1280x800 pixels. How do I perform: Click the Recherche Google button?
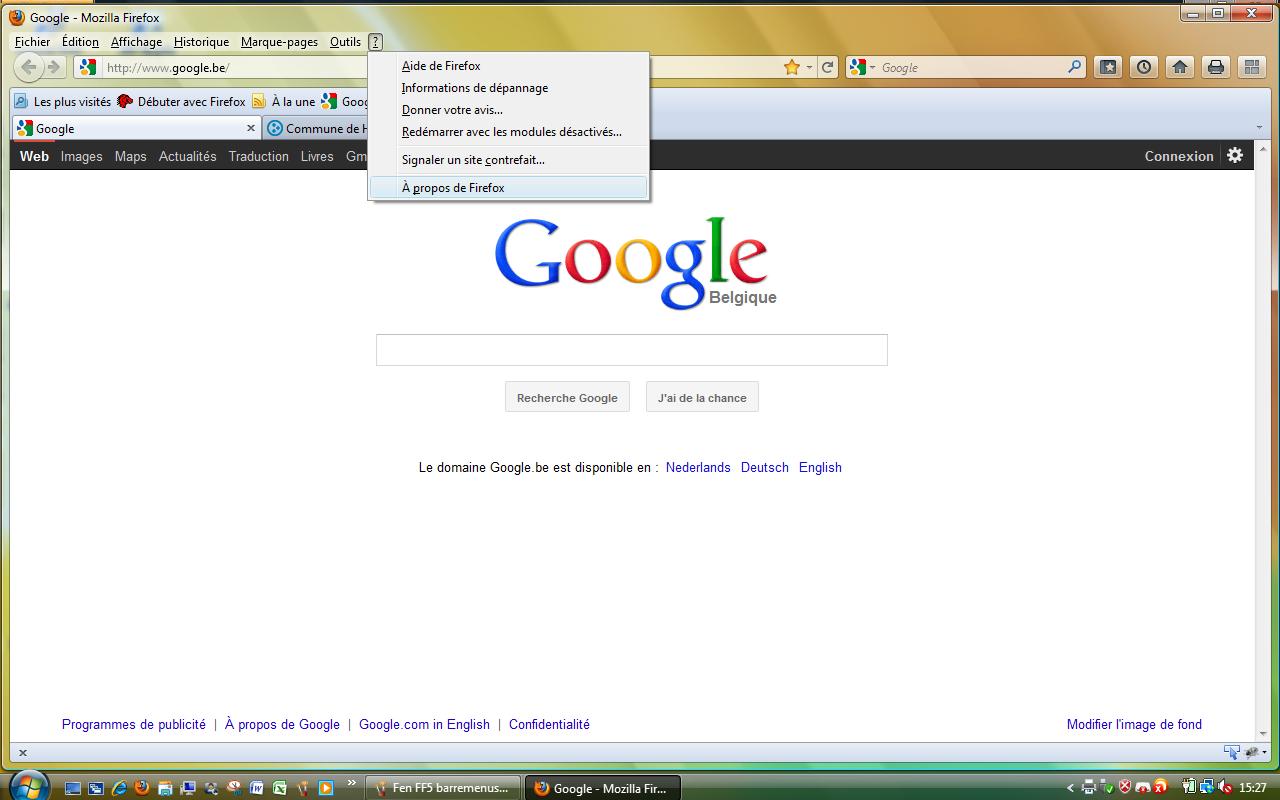(567, 397)
